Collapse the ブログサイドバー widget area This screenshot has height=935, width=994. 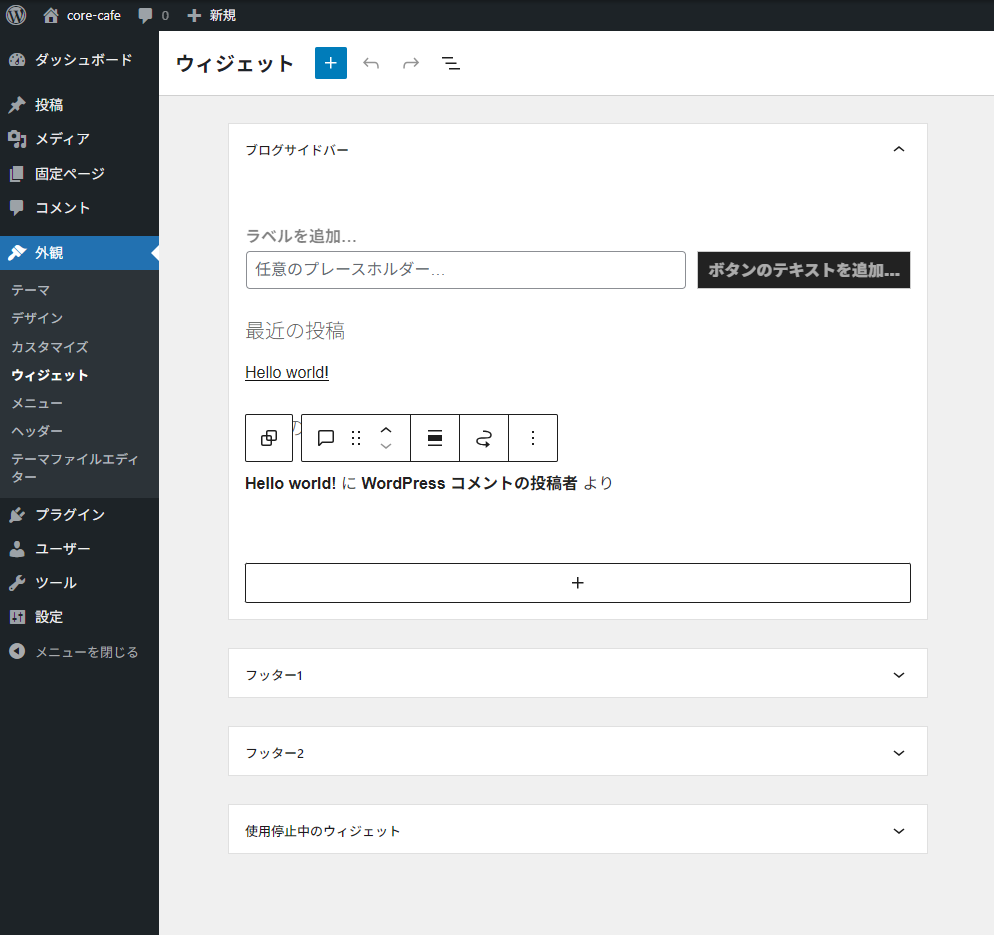pyautogui.click(x=898, y=150)
